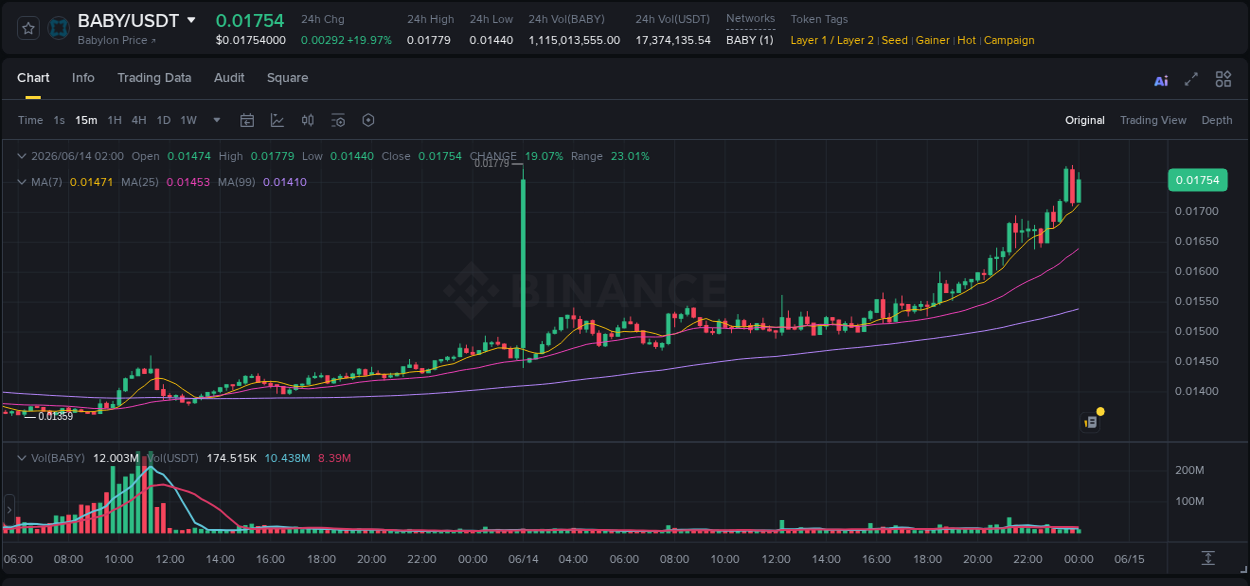Open the chart display settings icon
1250x586 pixels.
[338, 120]
